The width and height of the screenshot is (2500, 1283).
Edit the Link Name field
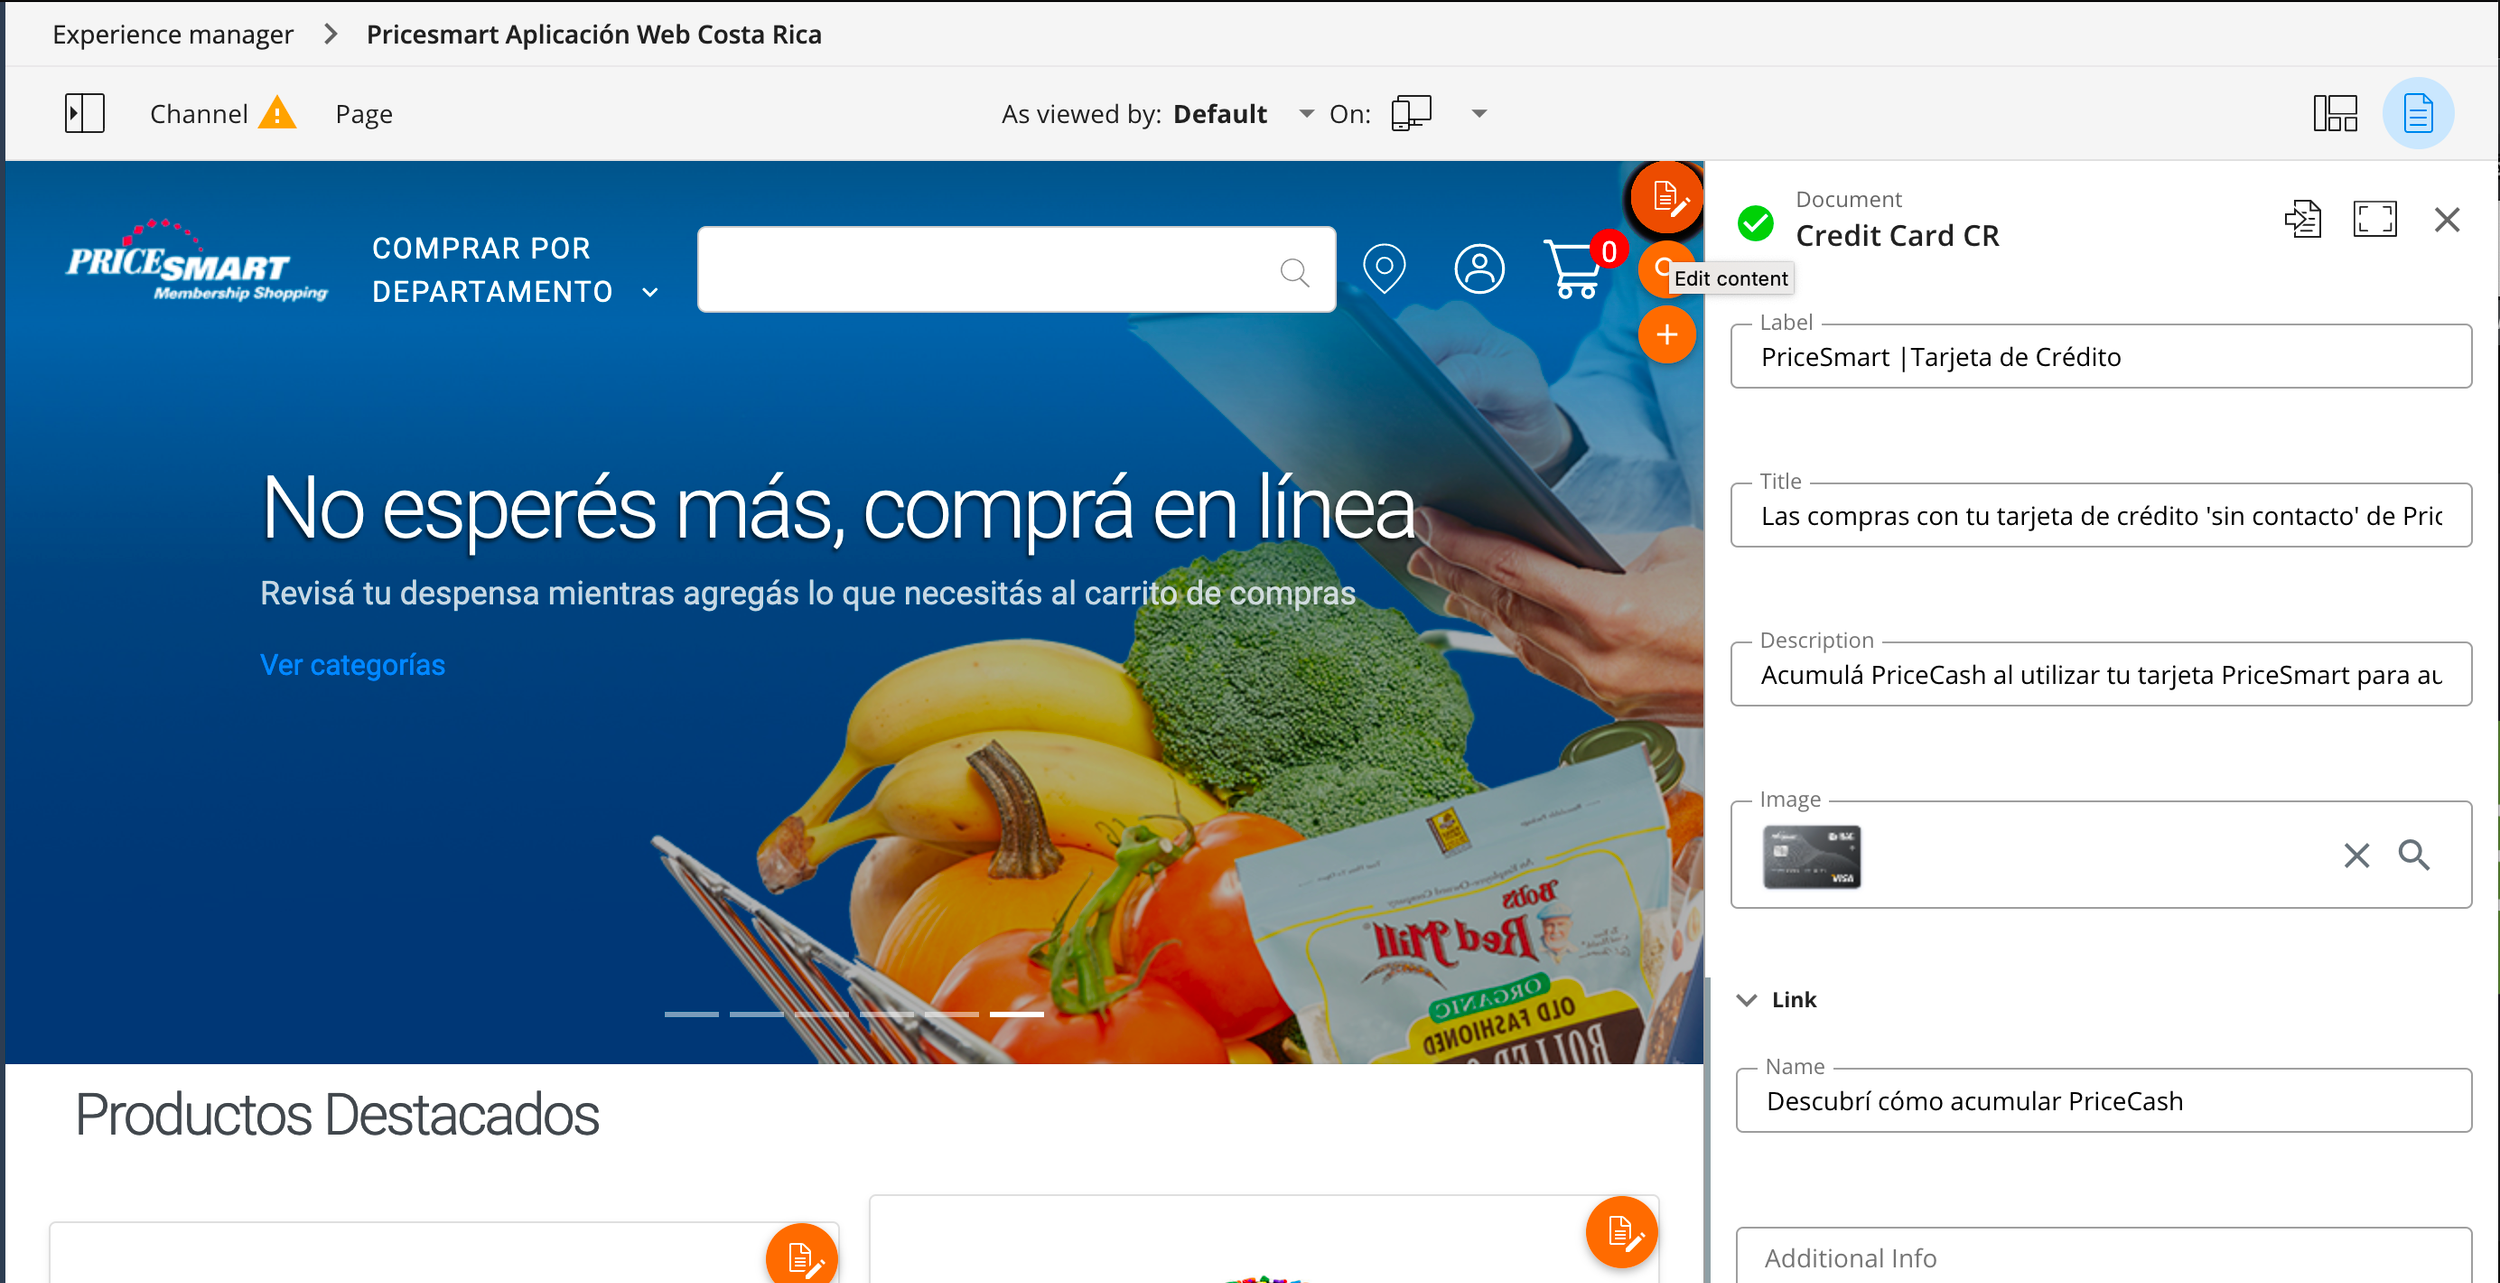(2104, 1100)
